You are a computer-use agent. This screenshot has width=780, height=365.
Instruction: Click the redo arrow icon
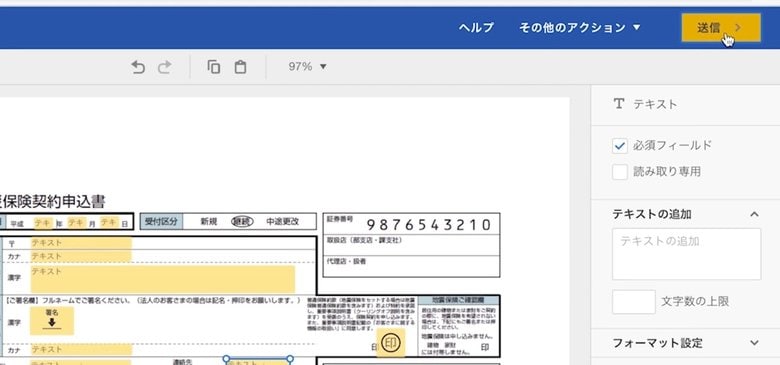[x=164, y=67]
